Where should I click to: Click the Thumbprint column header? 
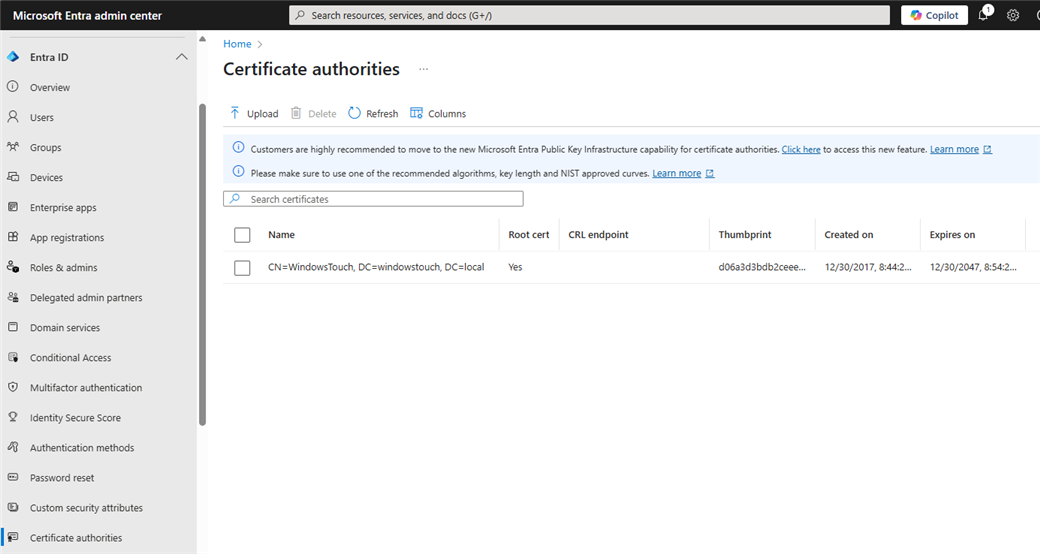click(x=745, y=235)
